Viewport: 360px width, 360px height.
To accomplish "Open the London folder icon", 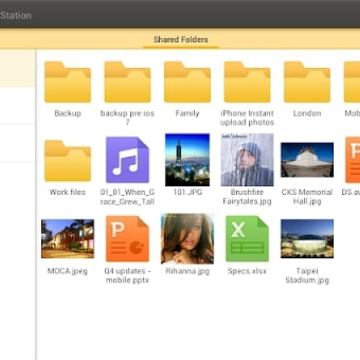I will coord(307,82).
